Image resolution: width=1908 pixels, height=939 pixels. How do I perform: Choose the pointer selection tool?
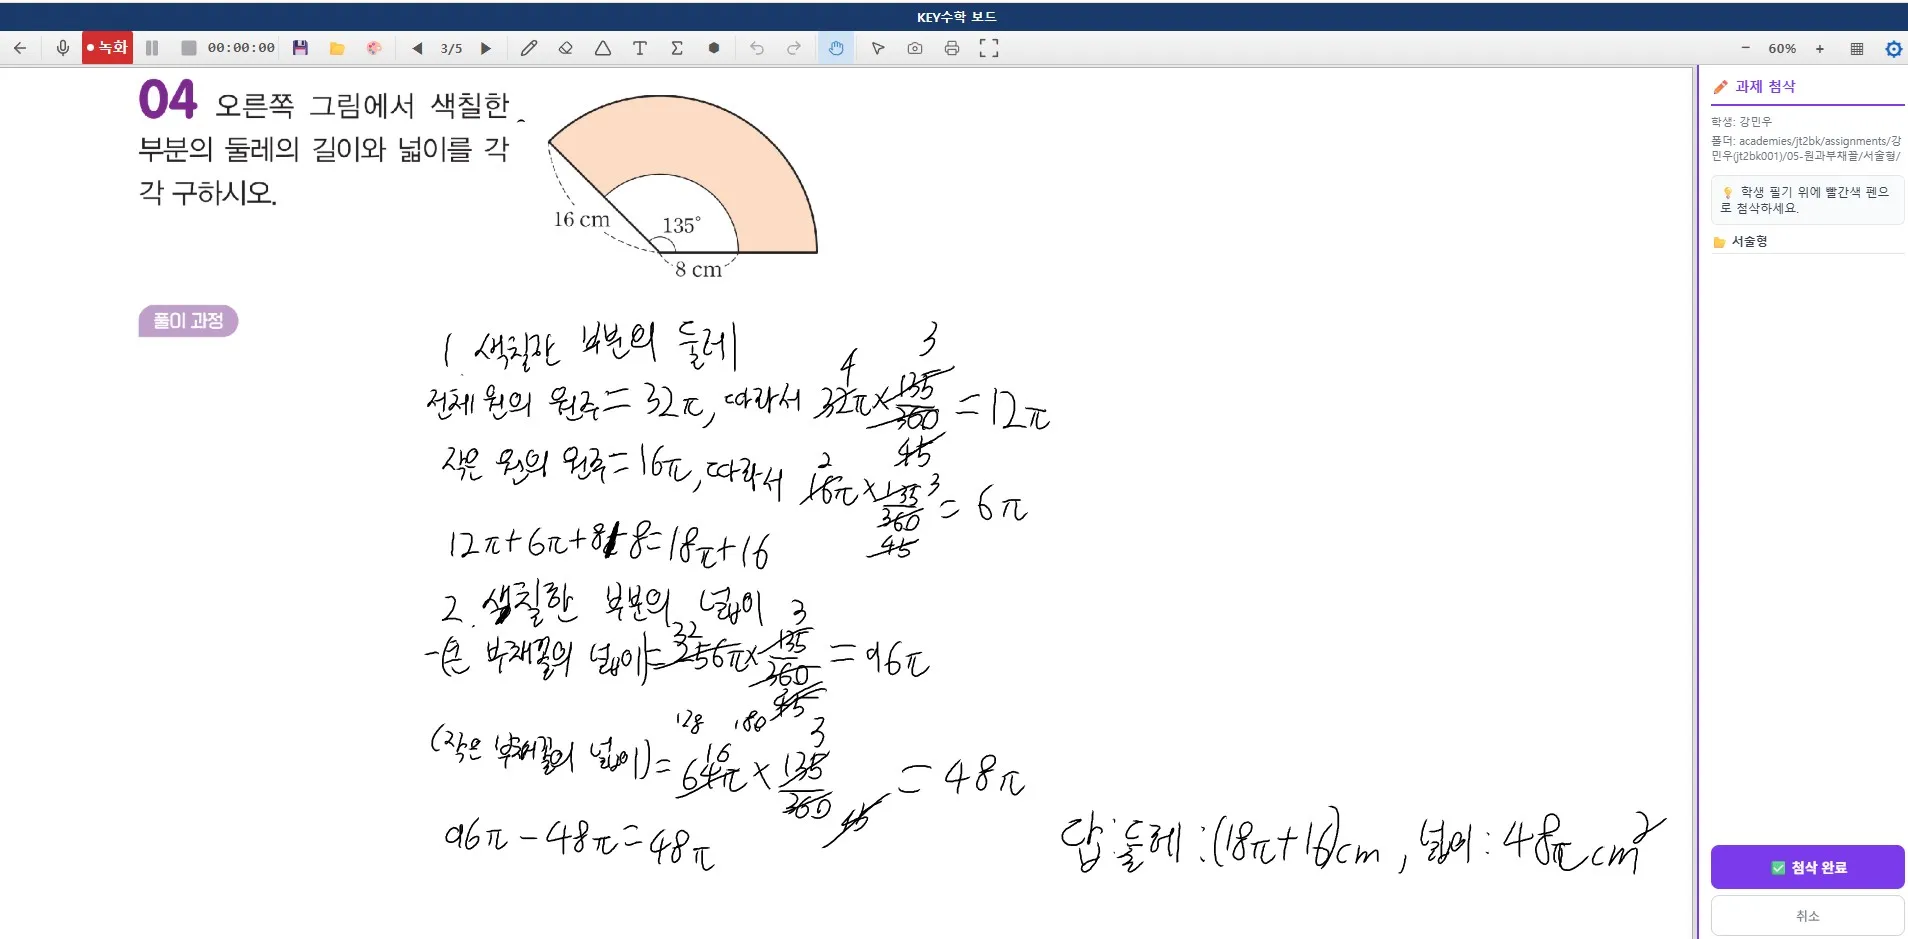[x=878, y=48]
